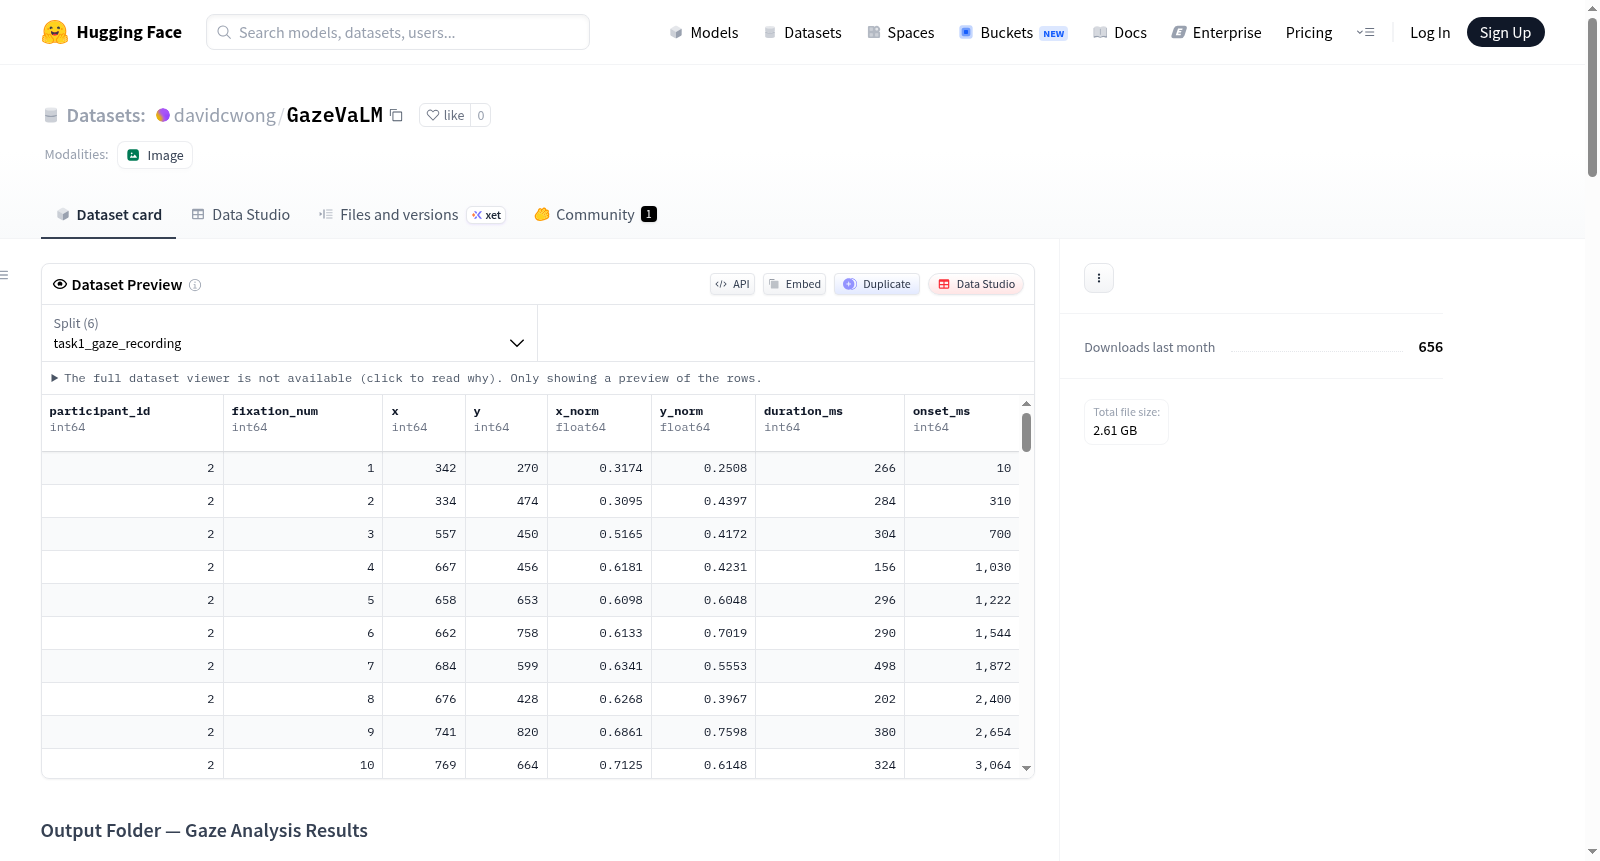Click the like count number
This screenshot has width=1600, height=861.
coord(481,115)
